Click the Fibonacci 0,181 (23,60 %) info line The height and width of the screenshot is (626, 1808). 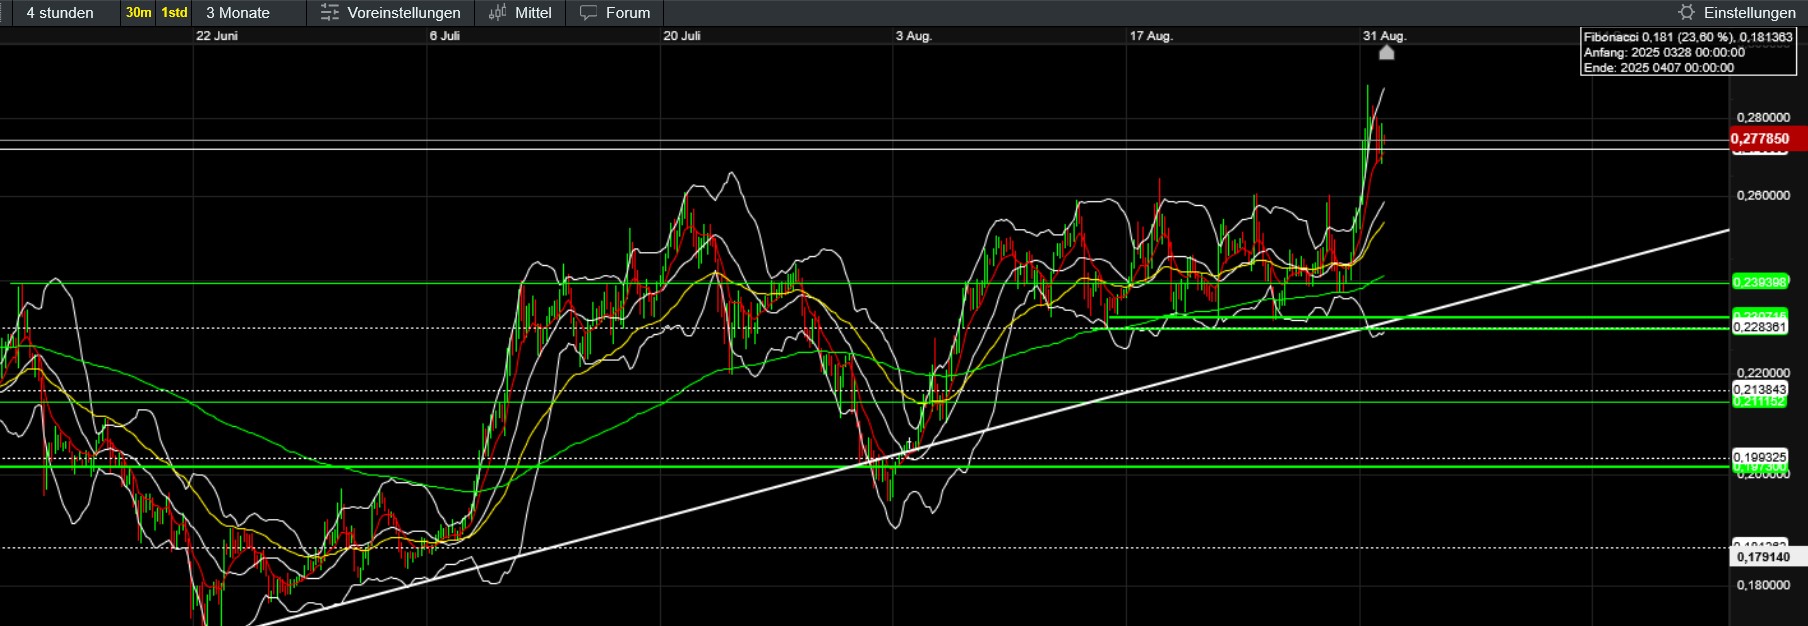pyautogui.click(x=1688, y=37)
